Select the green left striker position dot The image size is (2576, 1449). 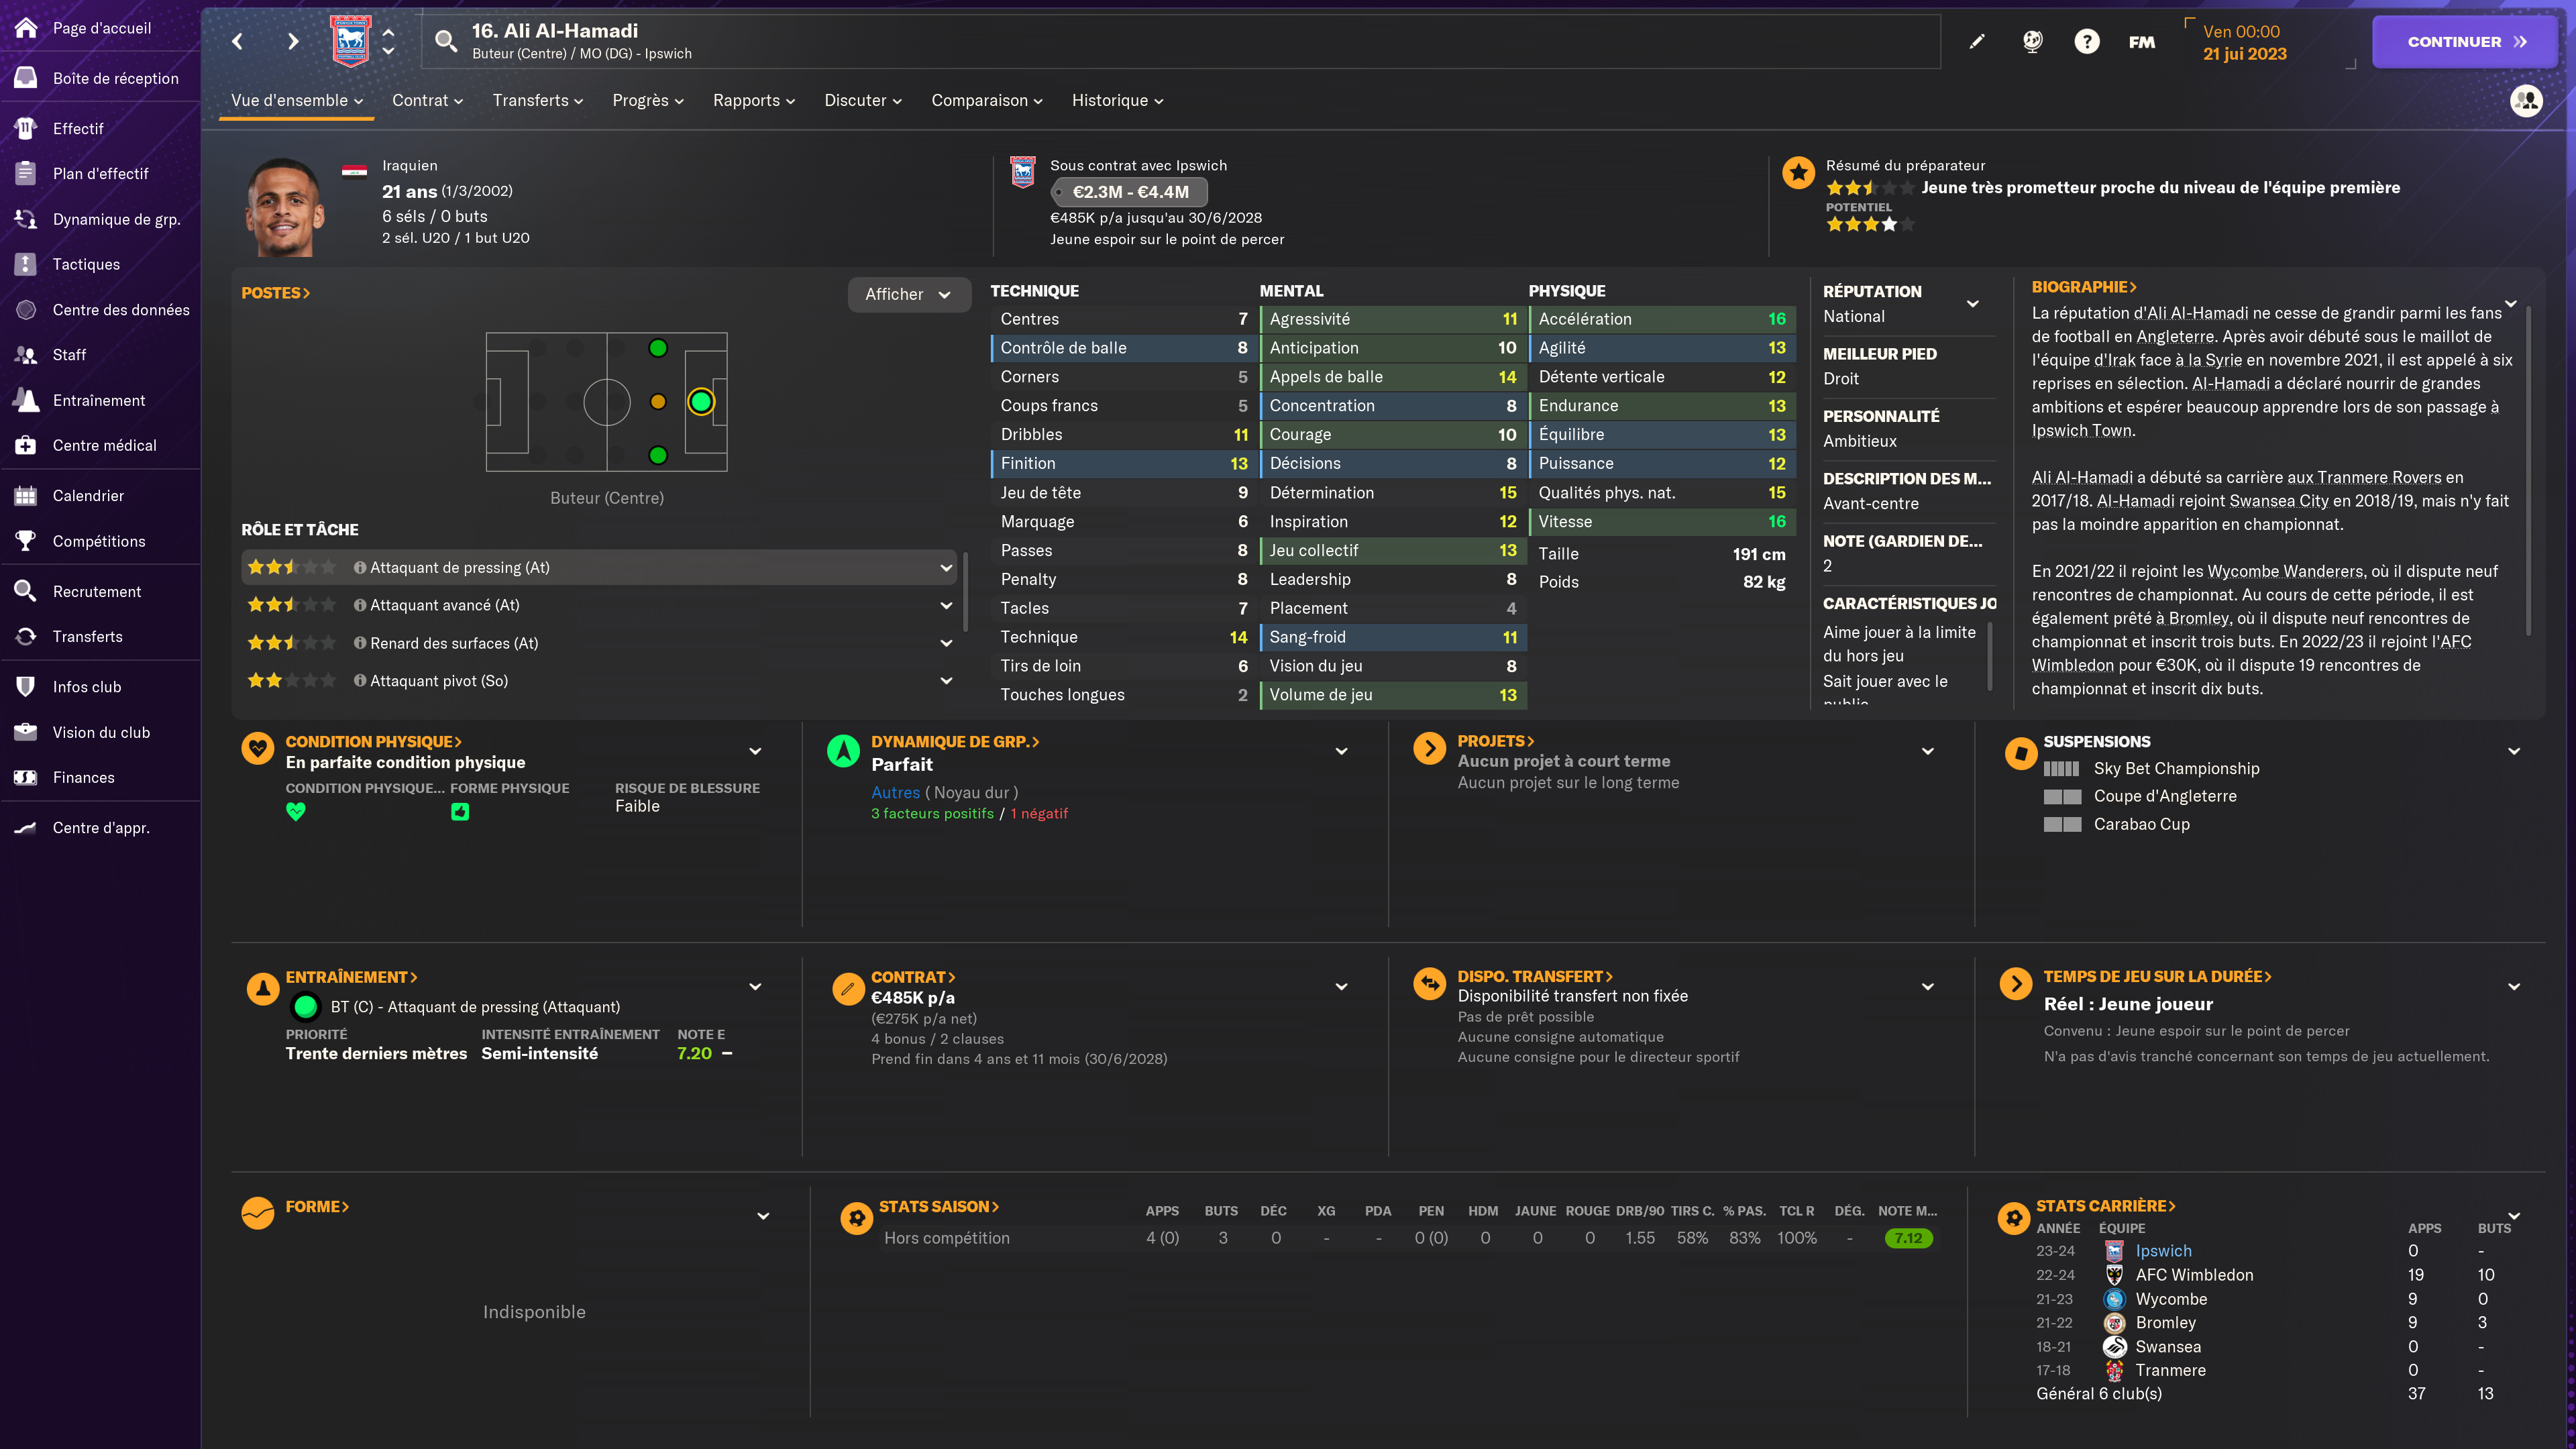pos(657,348)
